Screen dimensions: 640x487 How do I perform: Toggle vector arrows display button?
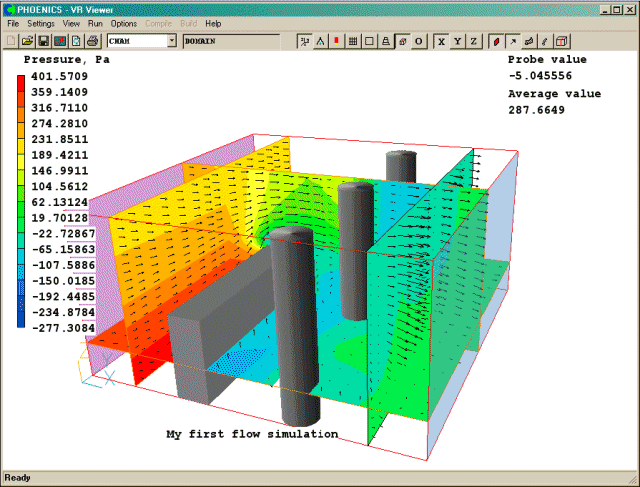pos(510,41)
